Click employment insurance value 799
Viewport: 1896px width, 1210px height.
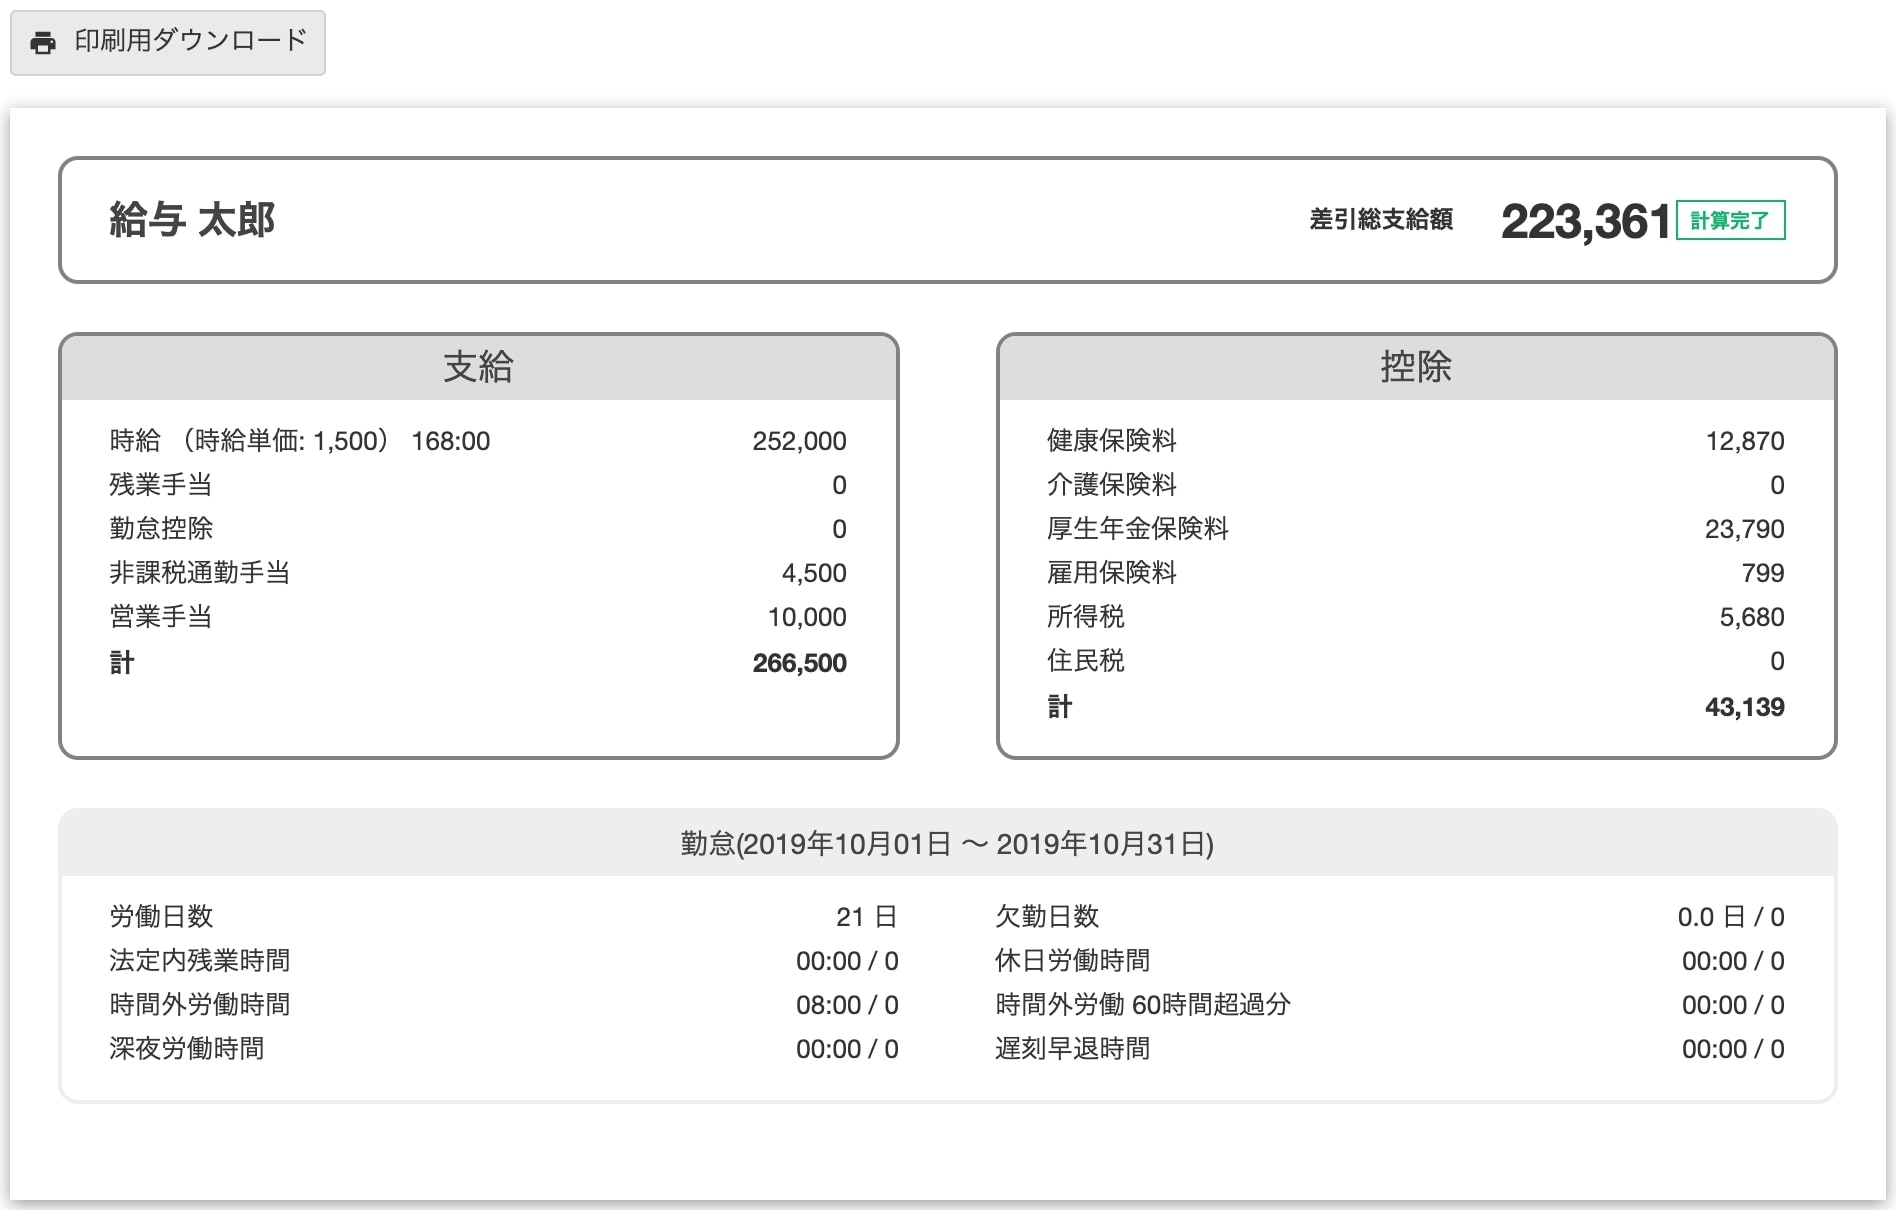(1763, 573)
